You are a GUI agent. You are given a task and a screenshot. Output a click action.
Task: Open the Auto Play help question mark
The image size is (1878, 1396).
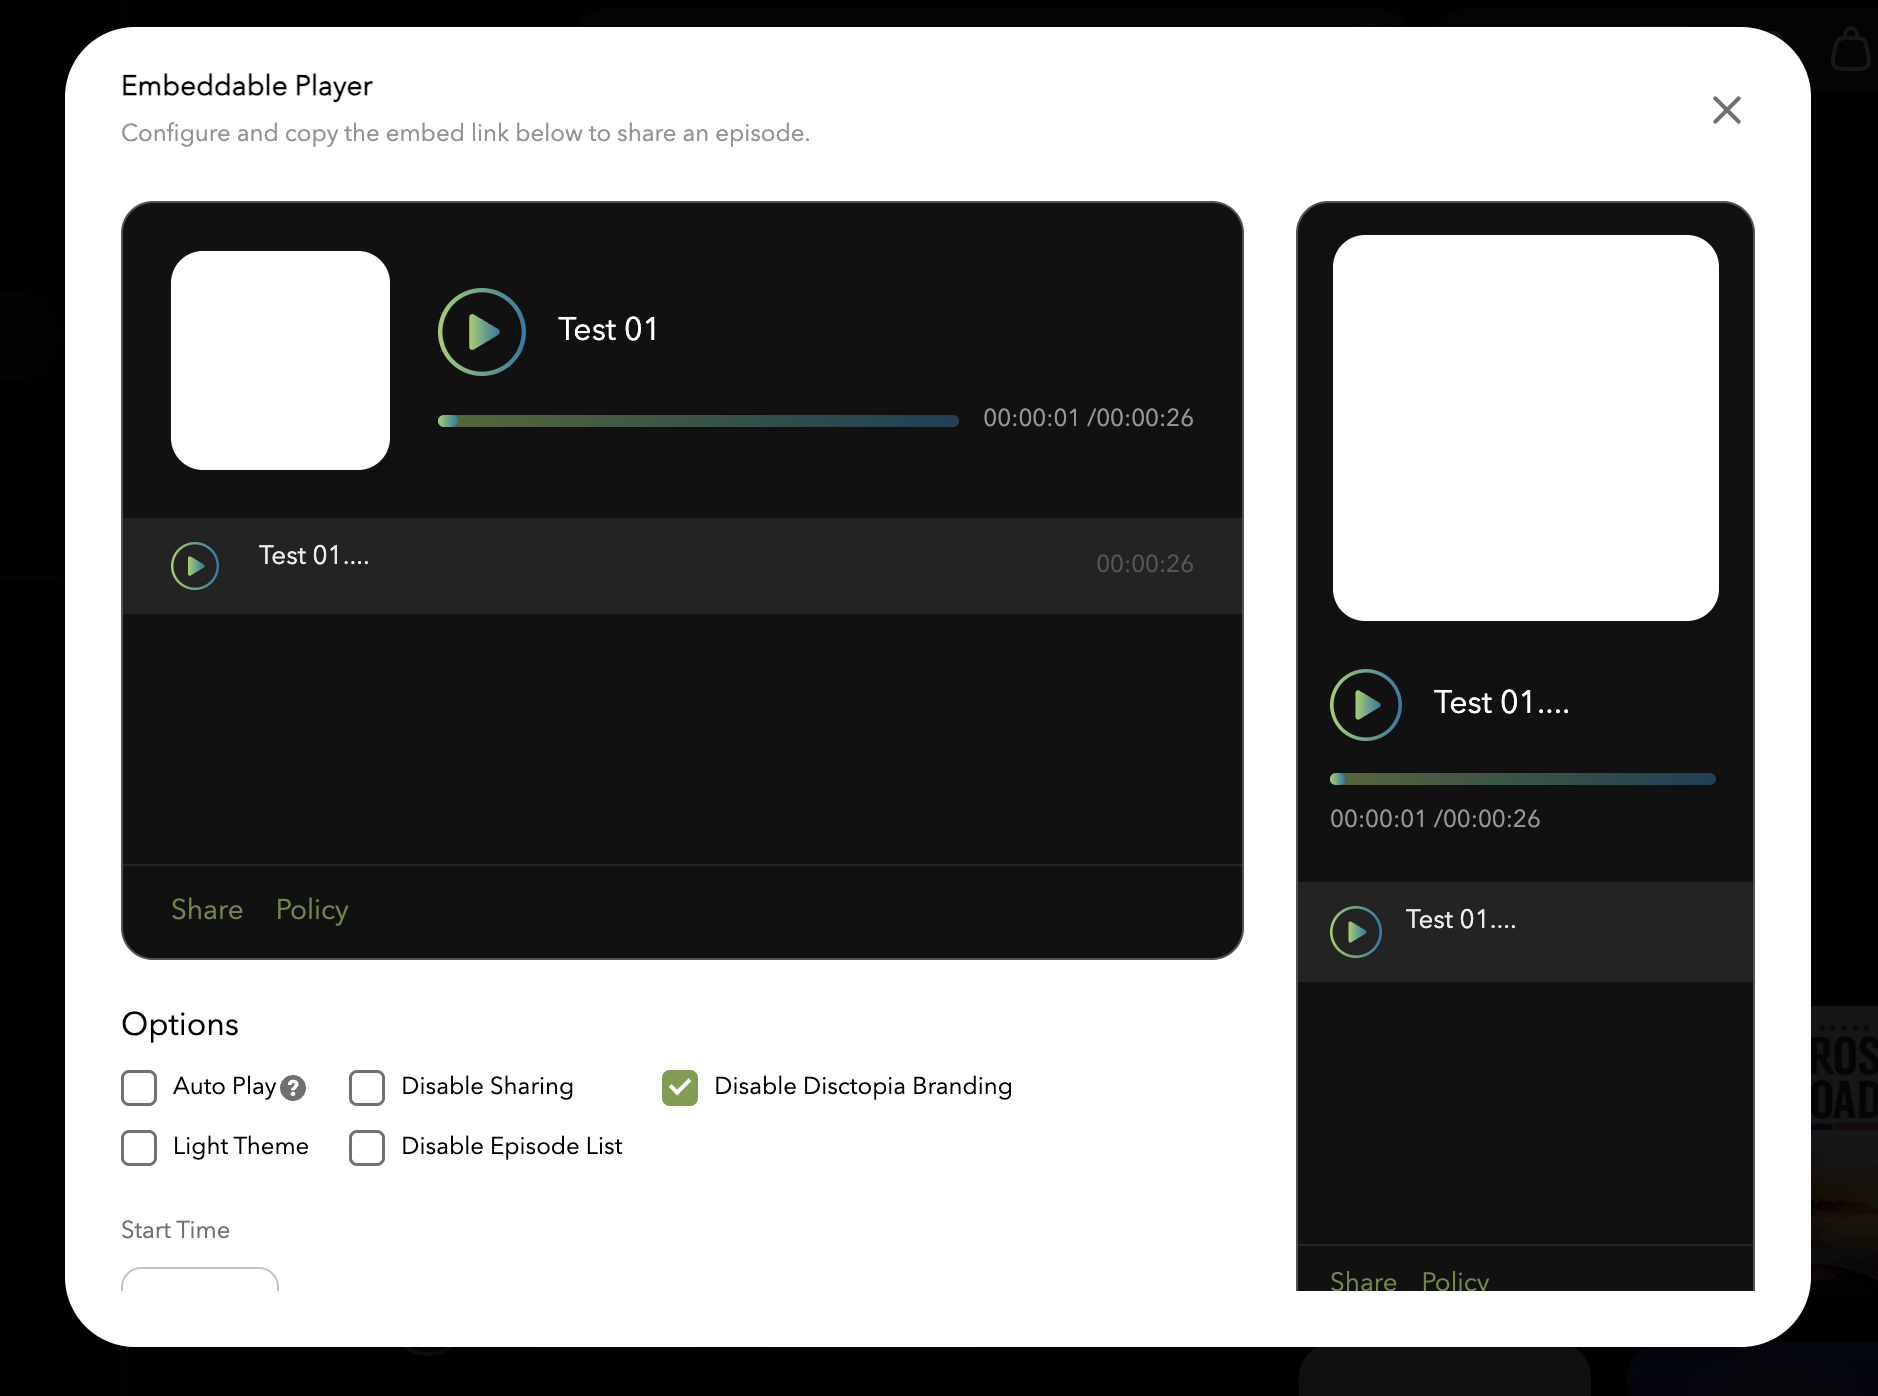tap(293, 1088)
